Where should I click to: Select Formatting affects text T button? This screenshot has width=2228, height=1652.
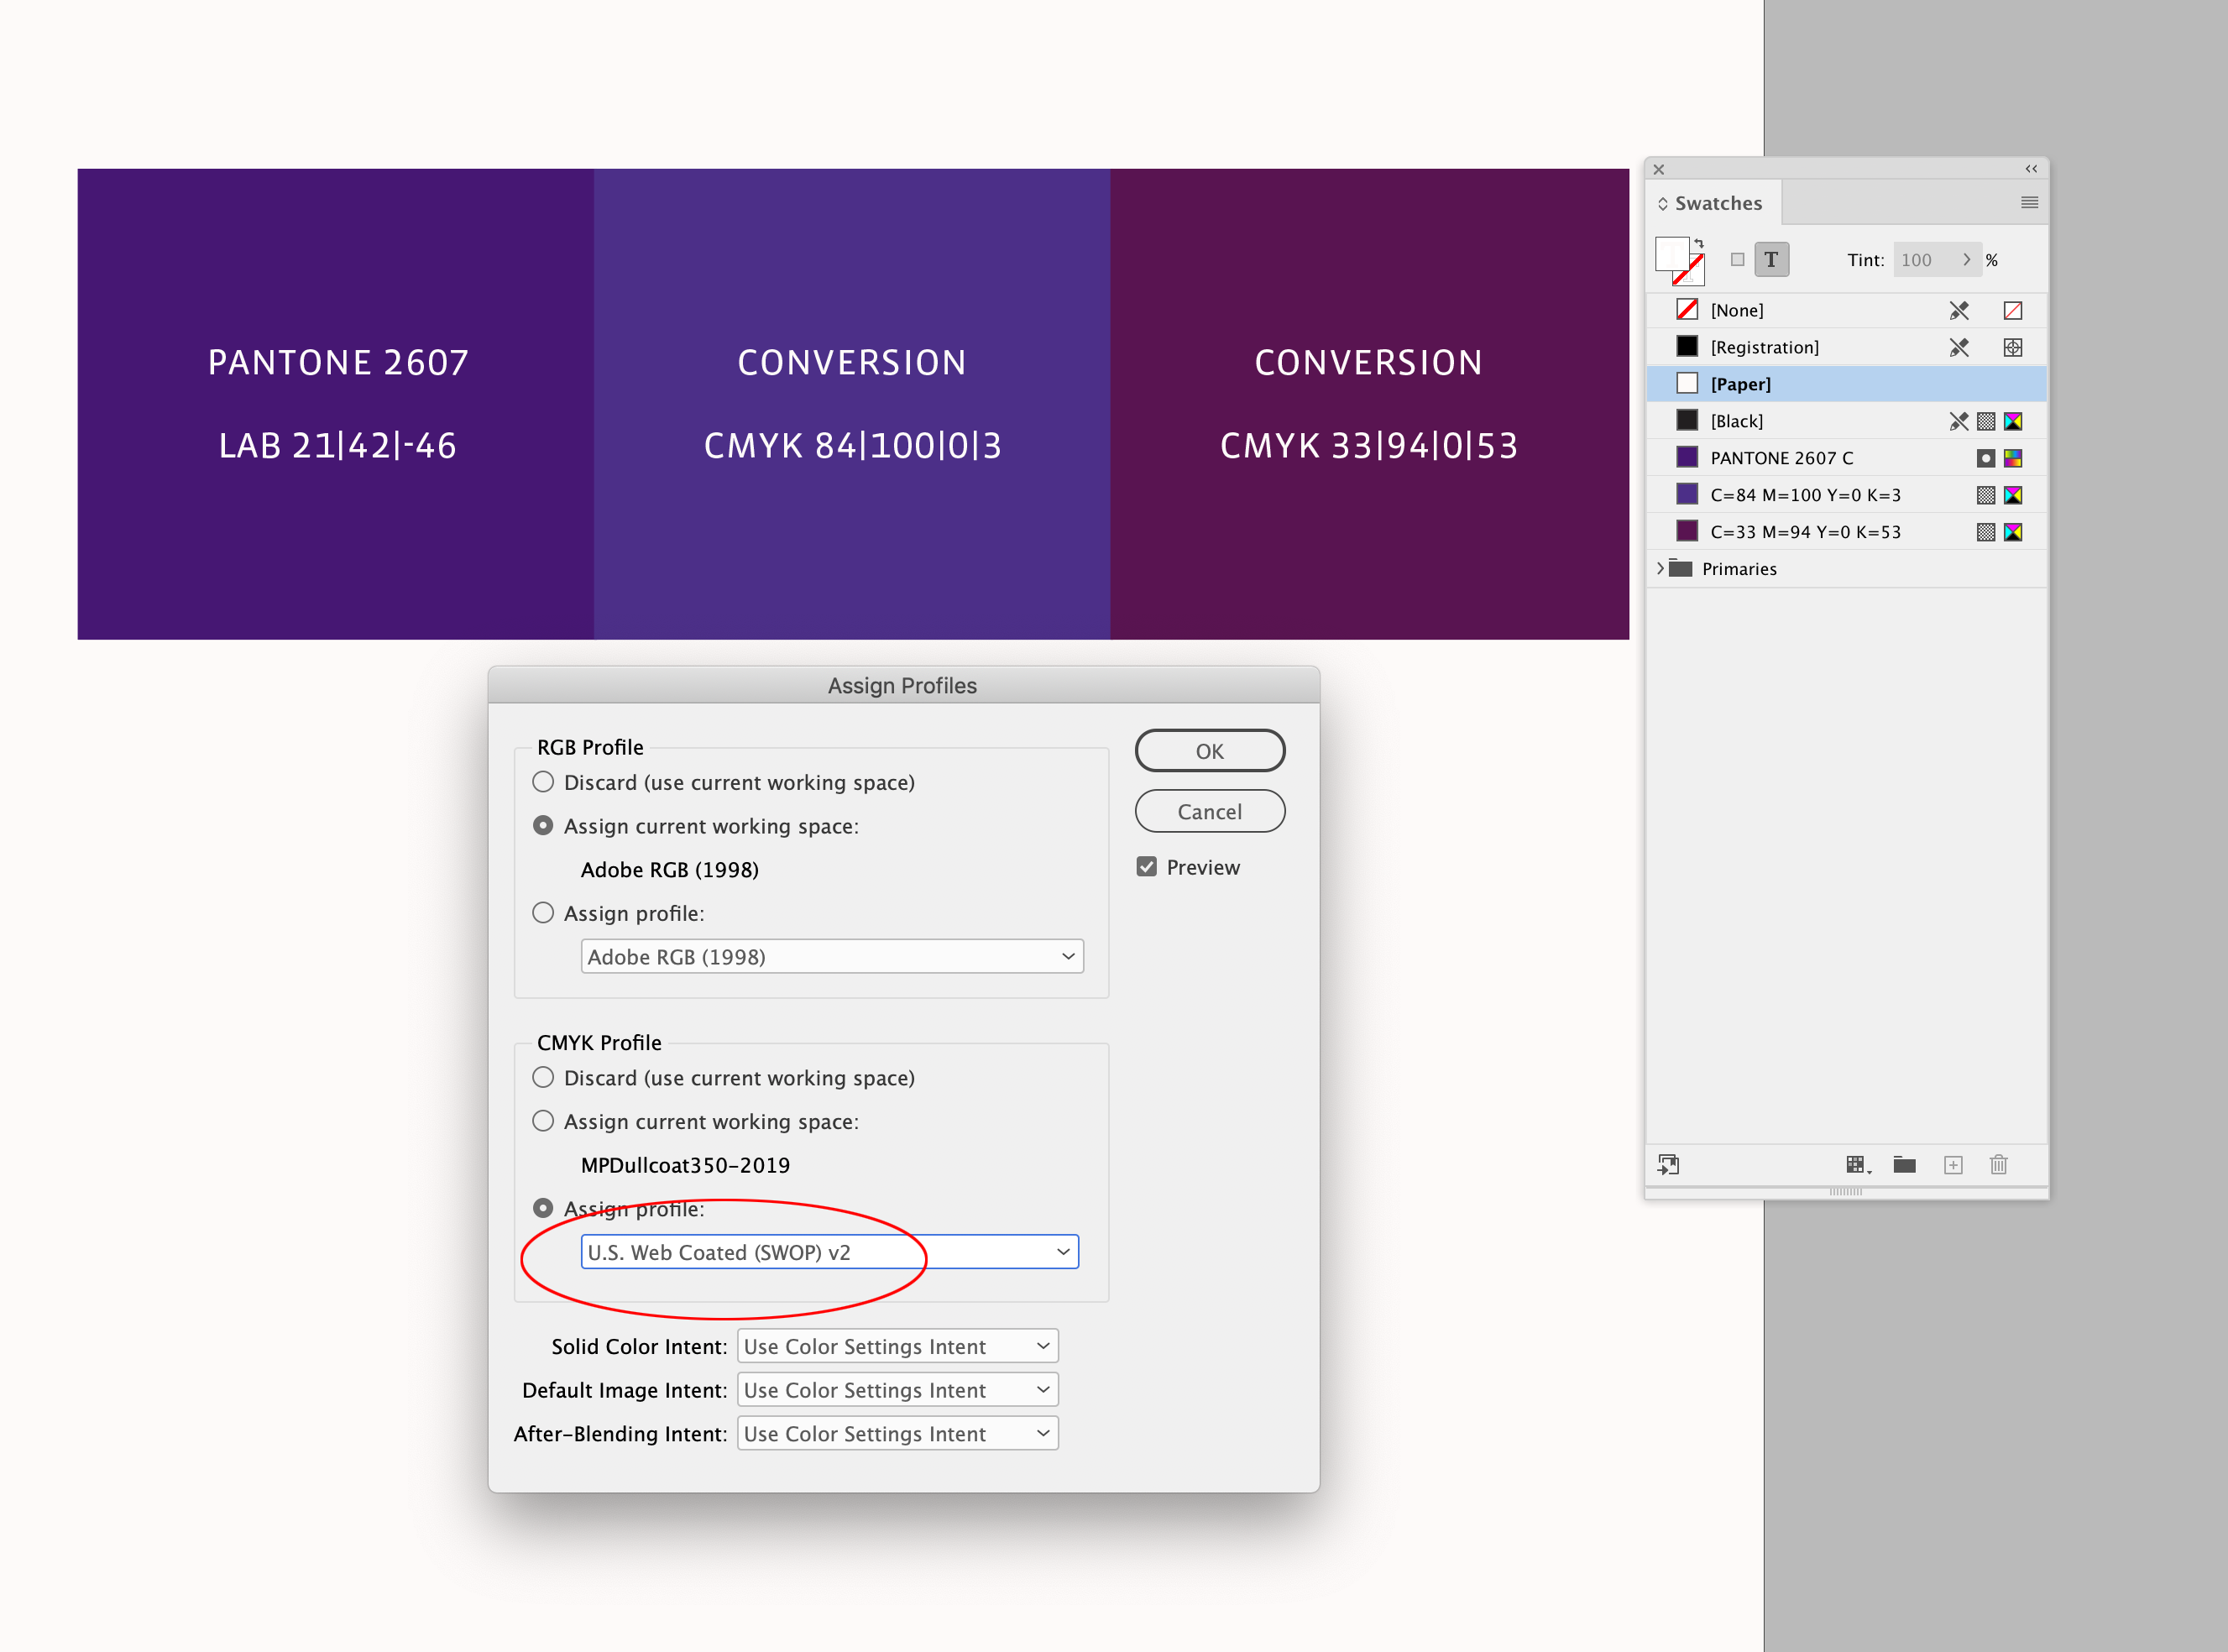(1771, 260)
